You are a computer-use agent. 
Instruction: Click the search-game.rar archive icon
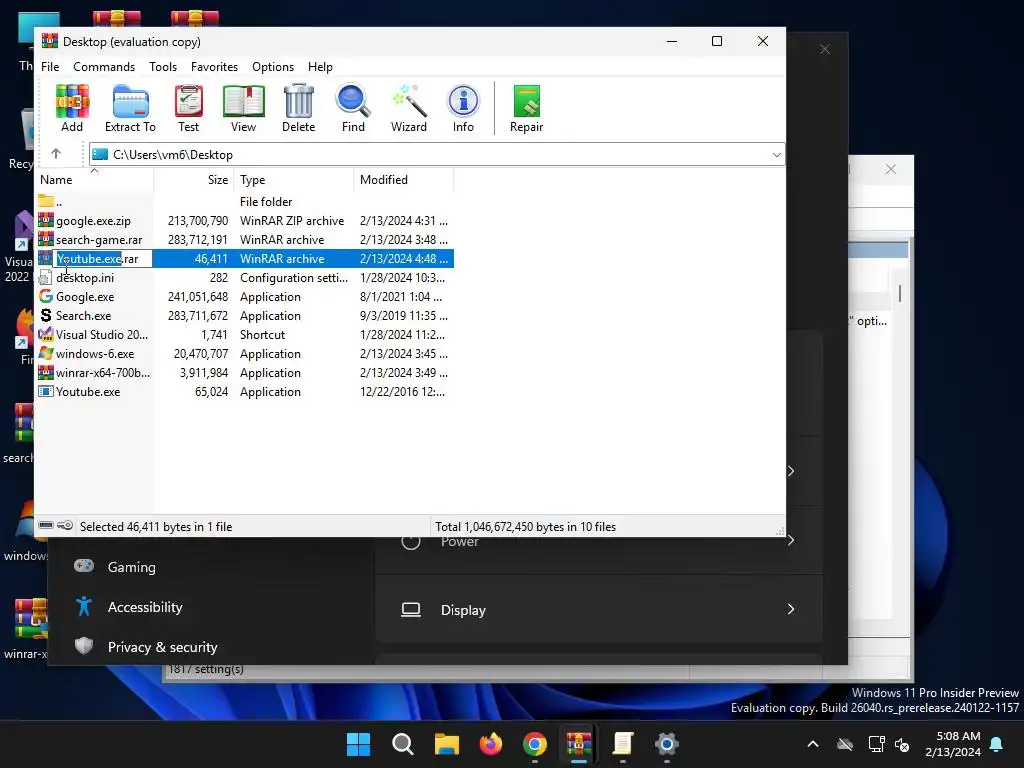tap(46, 239)
